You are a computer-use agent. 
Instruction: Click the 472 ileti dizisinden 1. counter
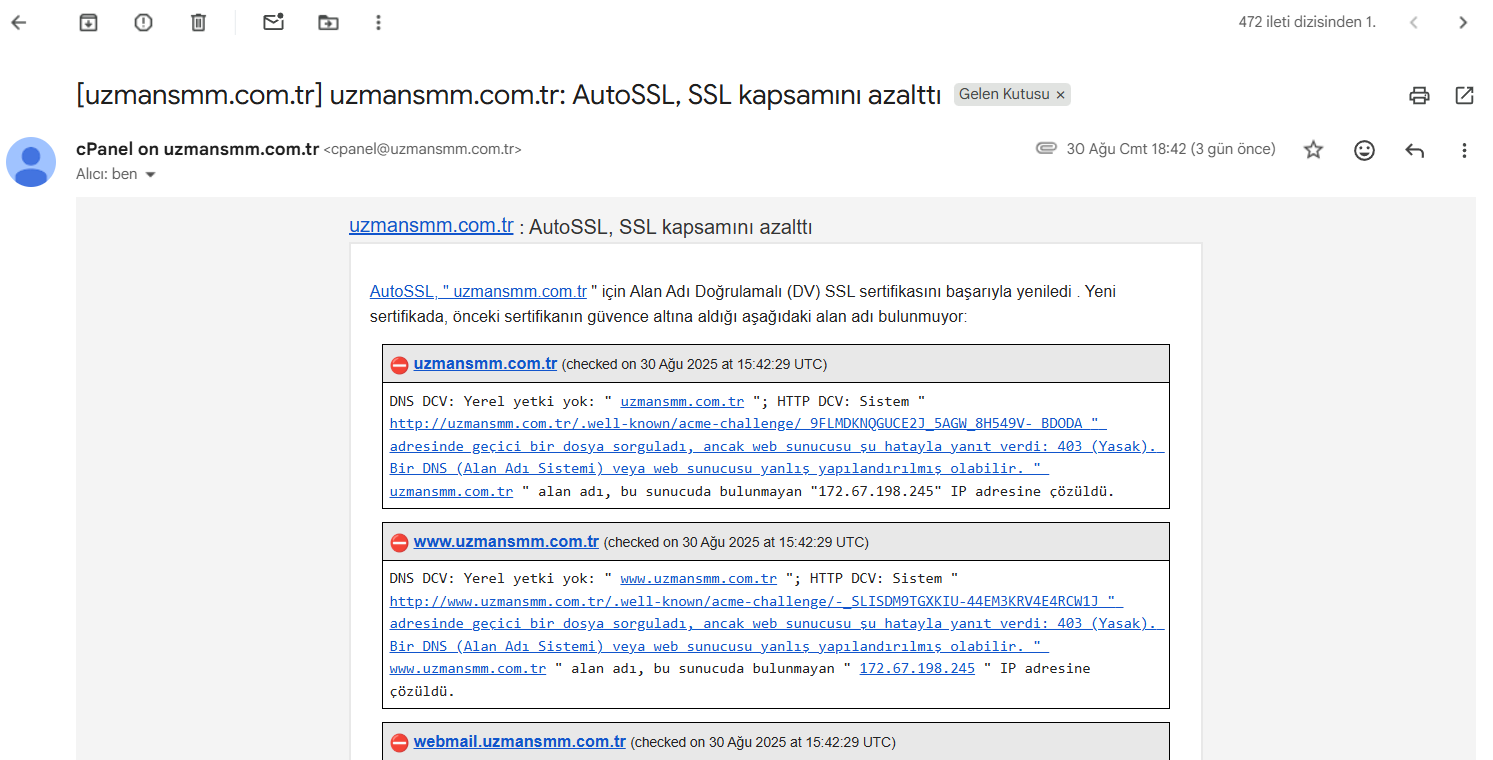pos(1306,22)
